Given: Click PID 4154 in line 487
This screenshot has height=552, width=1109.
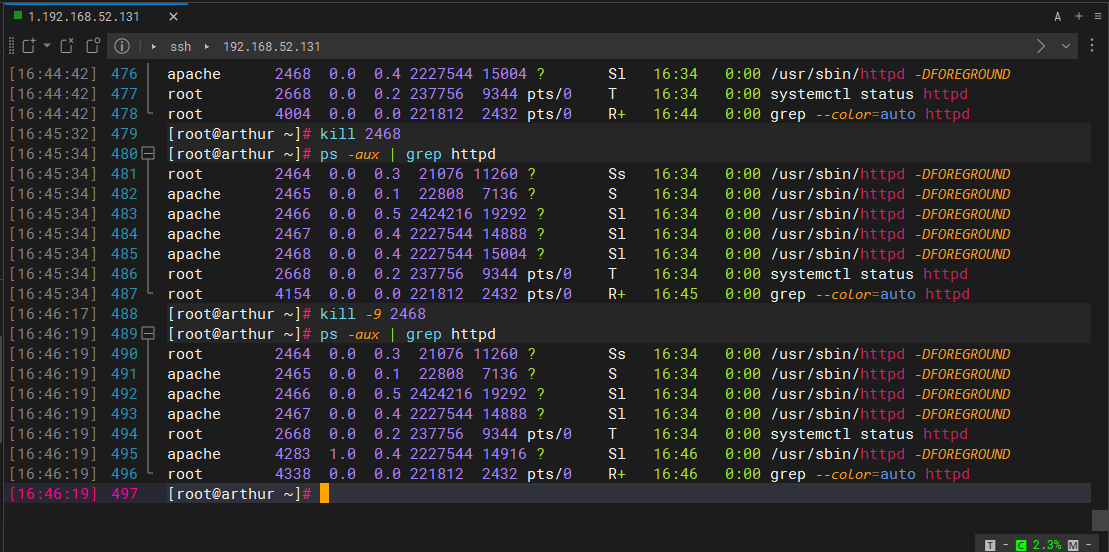Looking at the screenshot, I should click(x=293, y=294).
